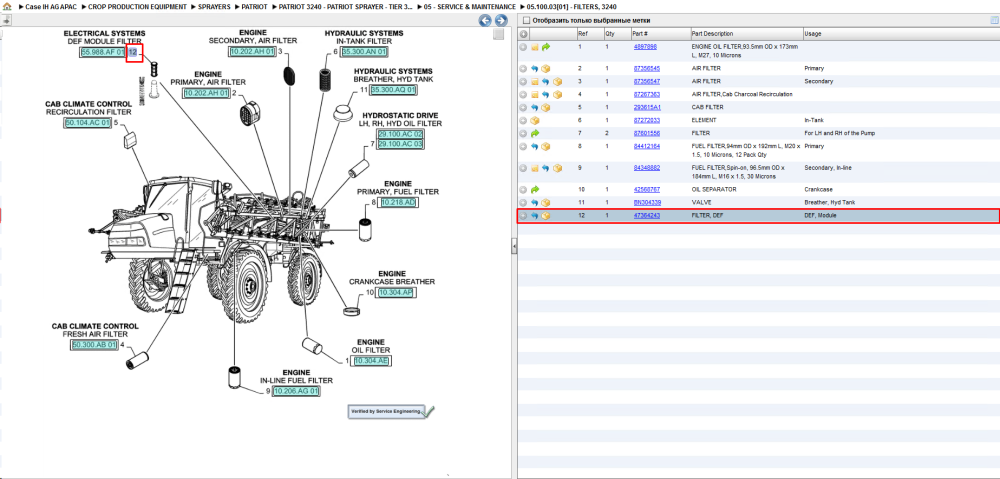Click the blue arrow icon on Ref 4 row
The height and width of the screenshot is (479, 1000).
(545, 94)
